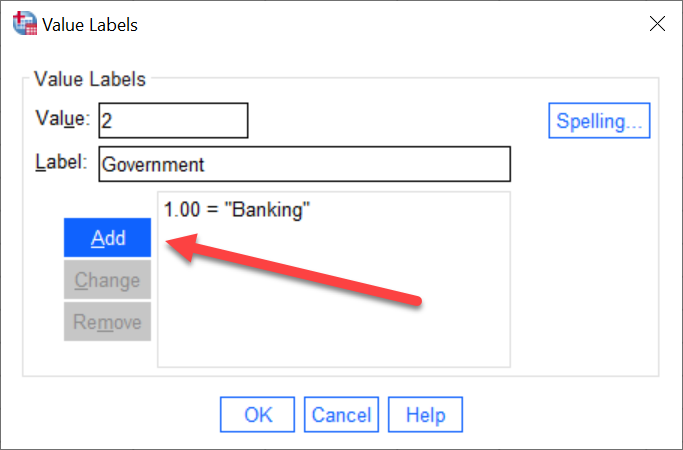Click the disabled Remove button
The width and height of the screenshot is (683, 450).
pos(108,322)
